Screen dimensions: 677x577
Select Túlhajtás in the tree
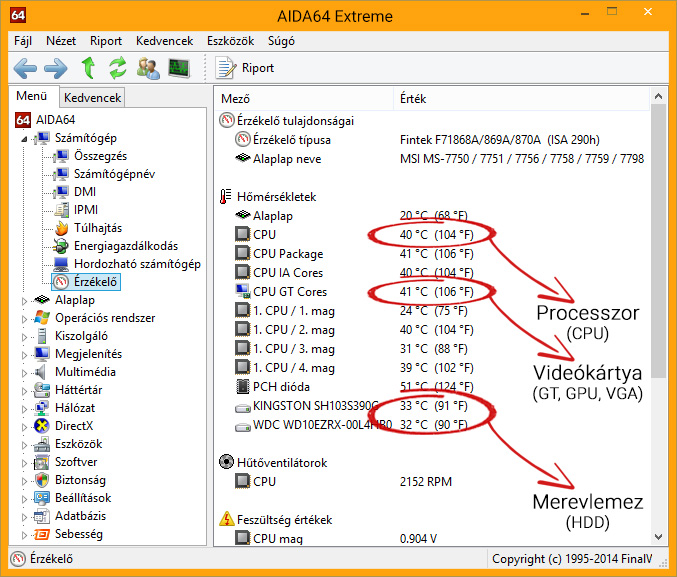pyautogui.click(x=97, y=228)
